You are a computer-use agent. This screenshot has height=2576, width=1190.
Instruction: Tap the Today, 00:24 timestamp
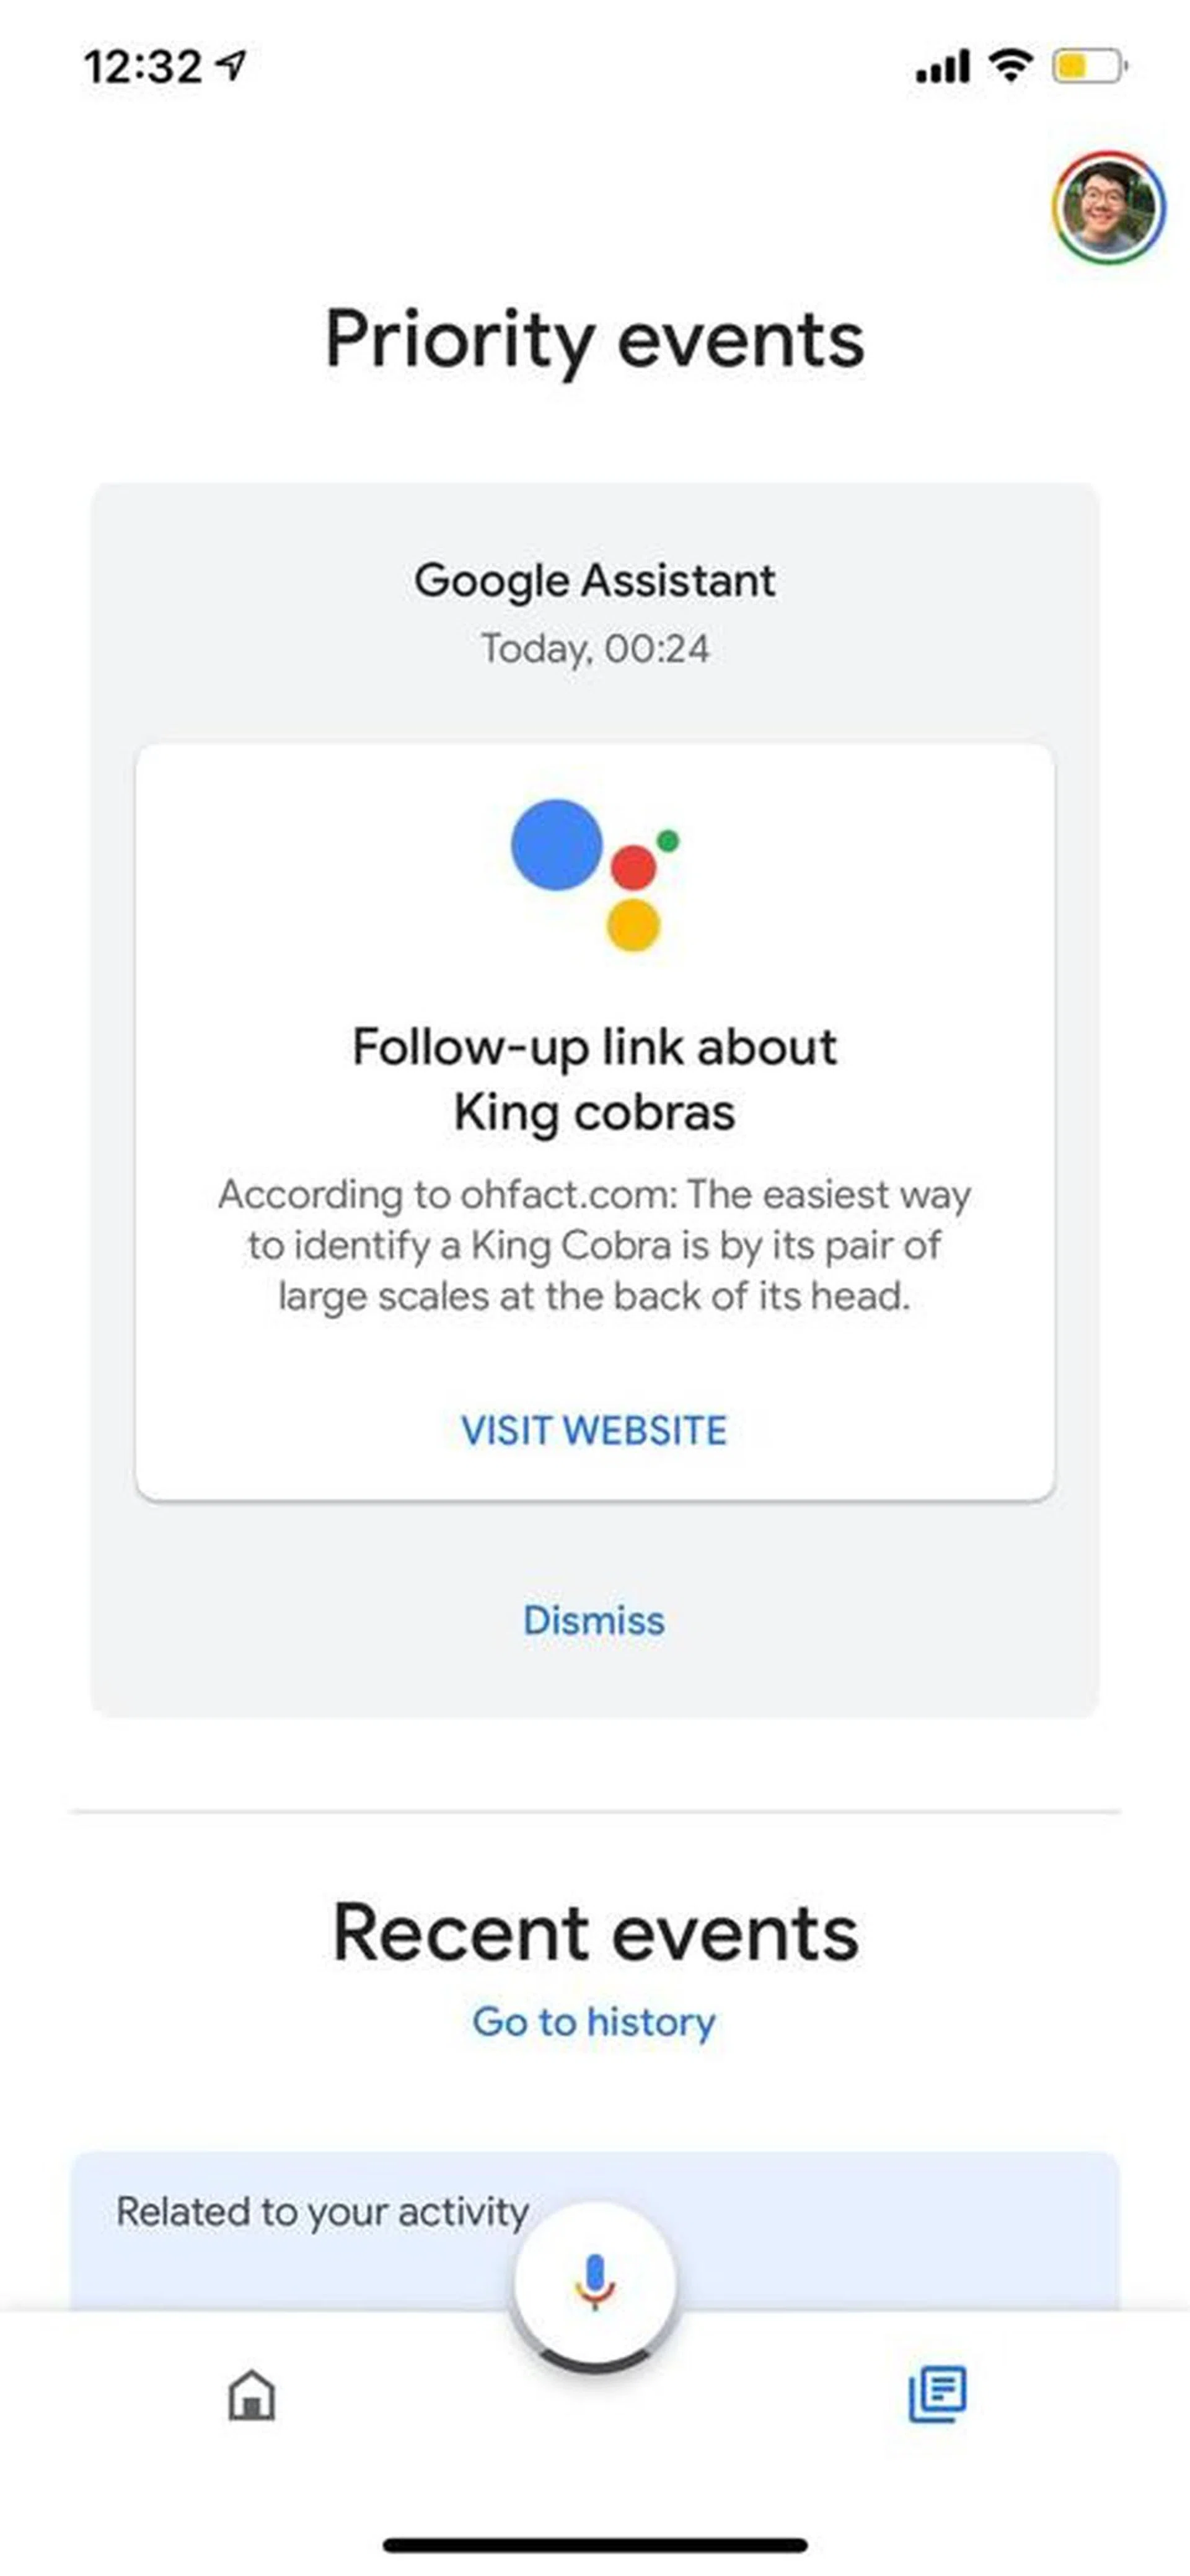pyautogui.click(x=594, y=649)
